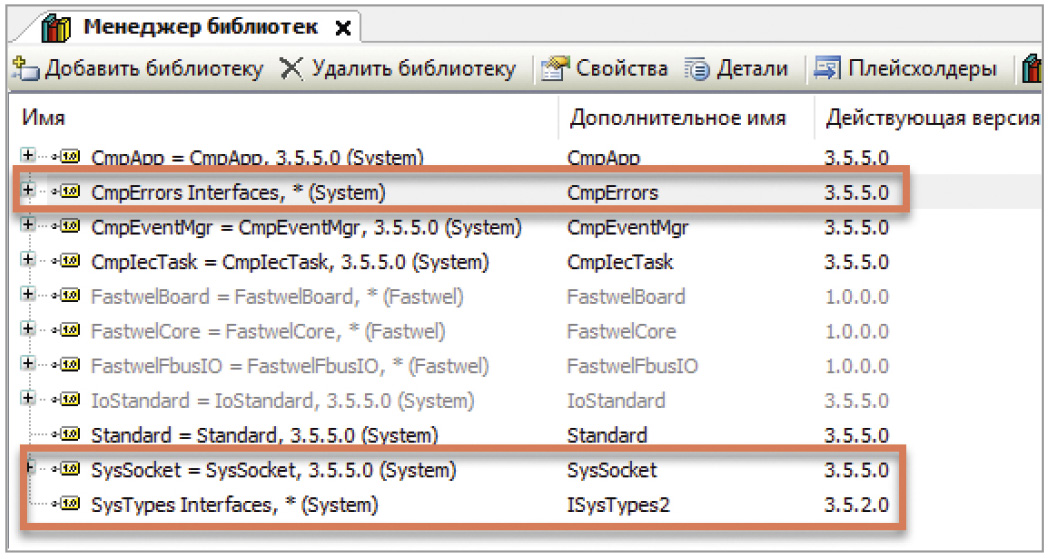The height and width of the screenshot is (559, 1049).
Task: Expand the CmpEventMgr library node
Action: [x=27, y=225]
